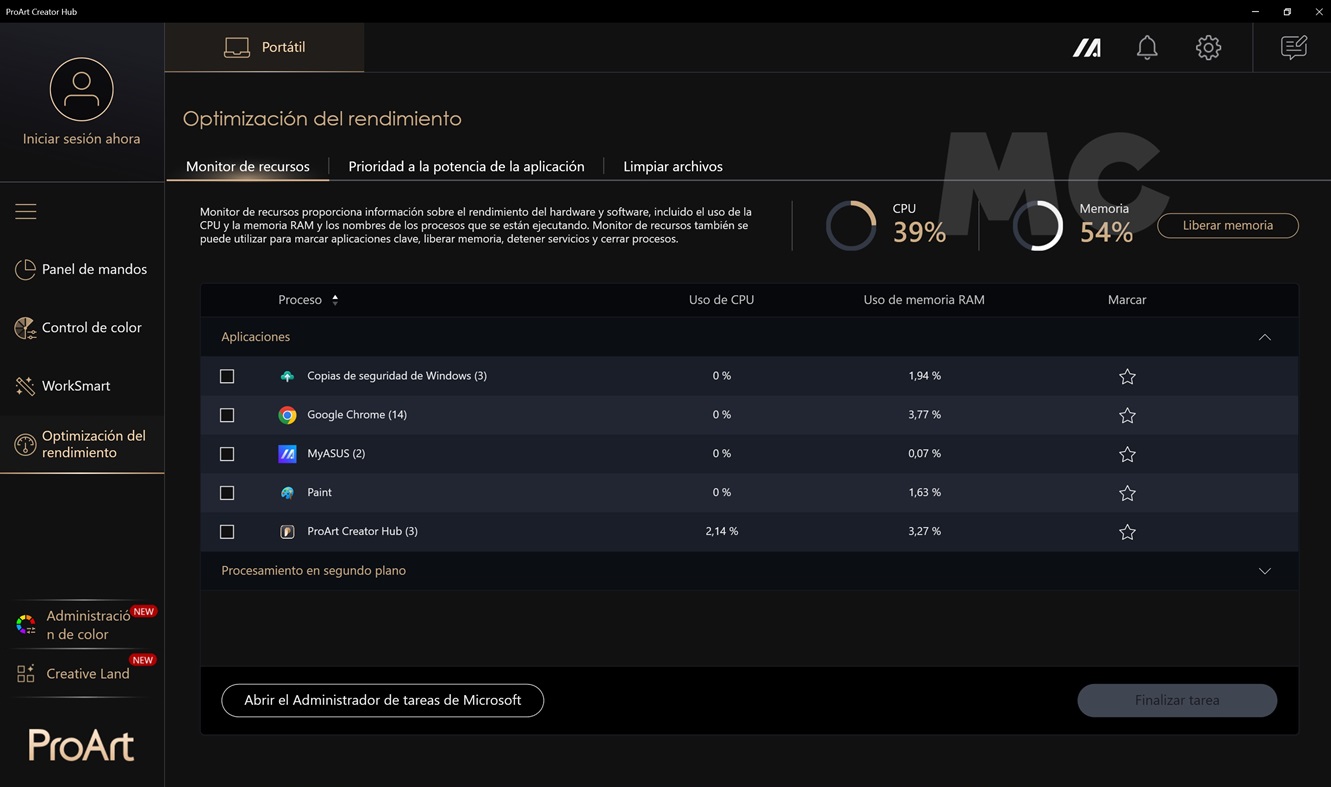Expand Procesamiento en segundo plano section
The height and width of the screenshot is (787, 1331).
click(1264, 571)
